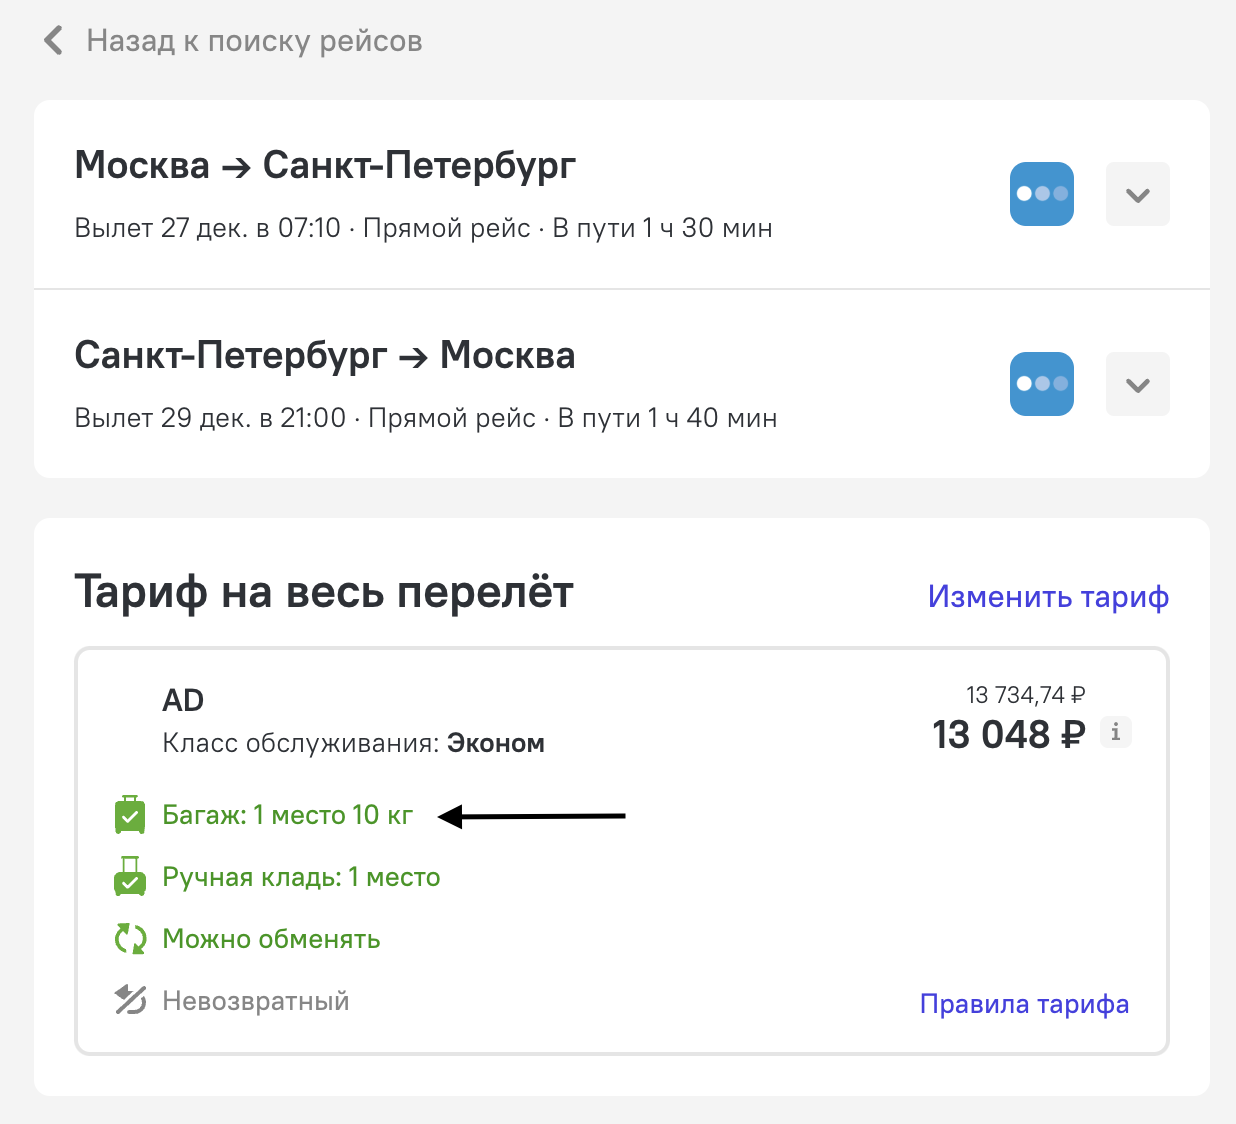Click the back arrow chevron icon

54,41
